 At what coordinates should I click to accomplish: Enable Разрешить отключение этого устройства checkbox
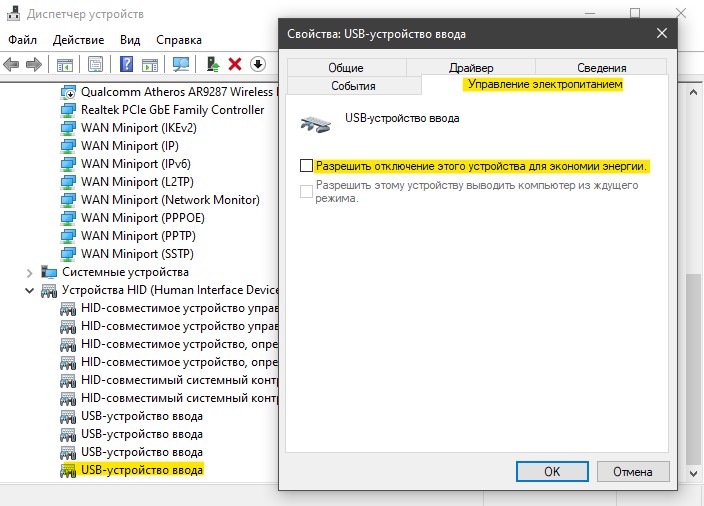point(306,166)
